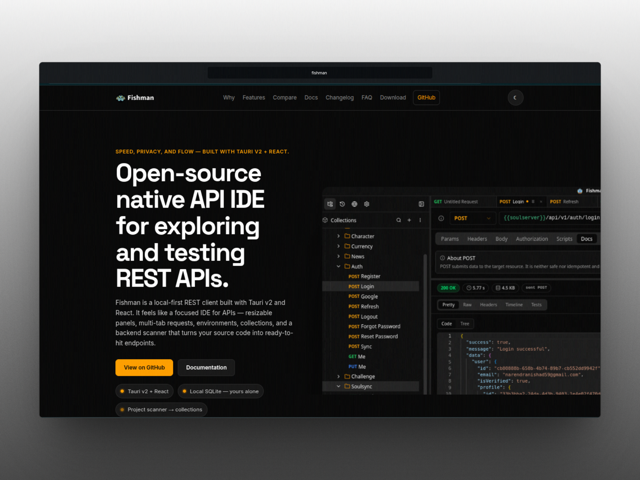Open the response Tests tab
The width and height of the screenshot is (640, 480).
coord(536,305)
